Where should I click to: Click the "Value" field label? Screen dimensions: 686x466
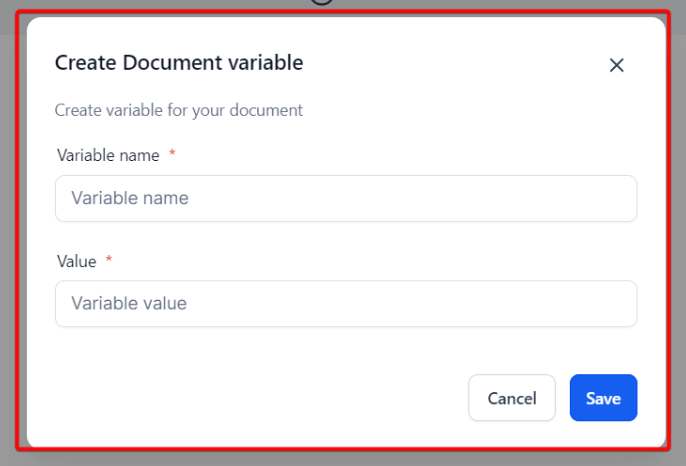77,261
